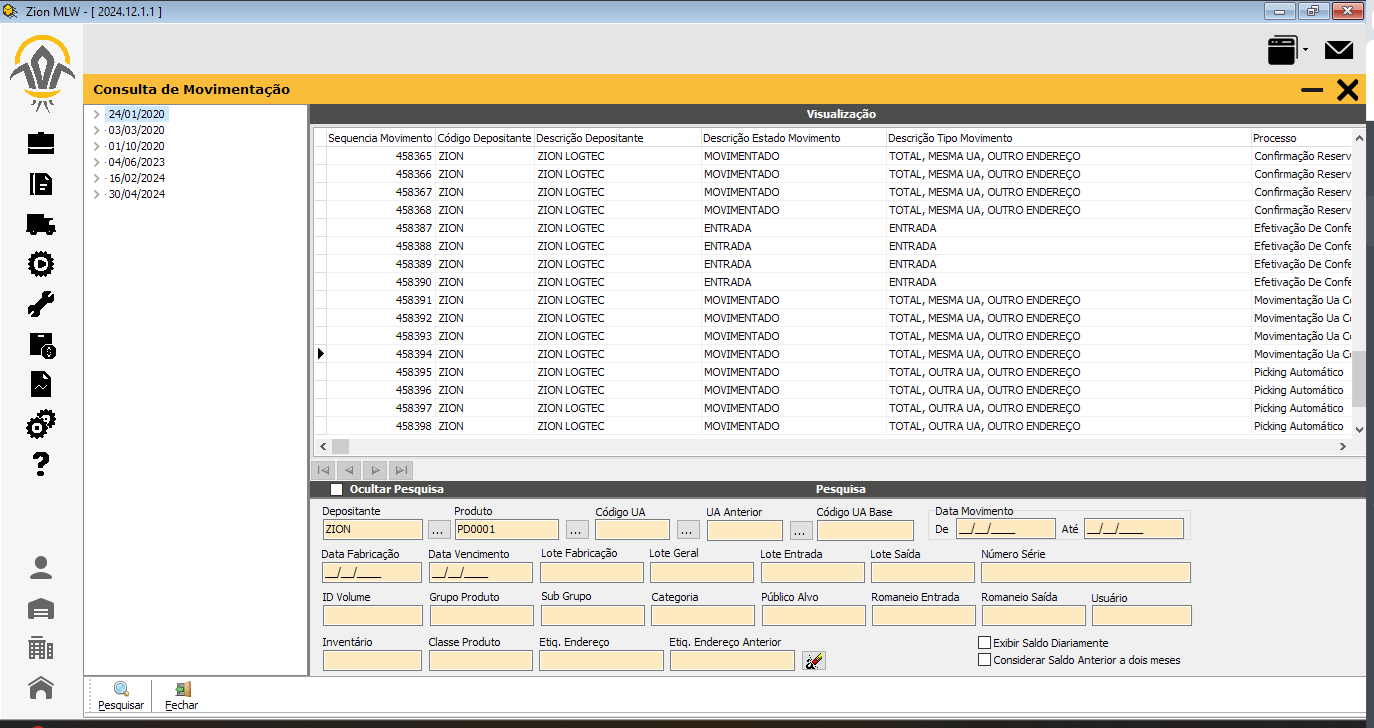Click the home icon in sidebar
This screenshot has height=728, width=1374.
pyautogui.click(x=41, y=688)
